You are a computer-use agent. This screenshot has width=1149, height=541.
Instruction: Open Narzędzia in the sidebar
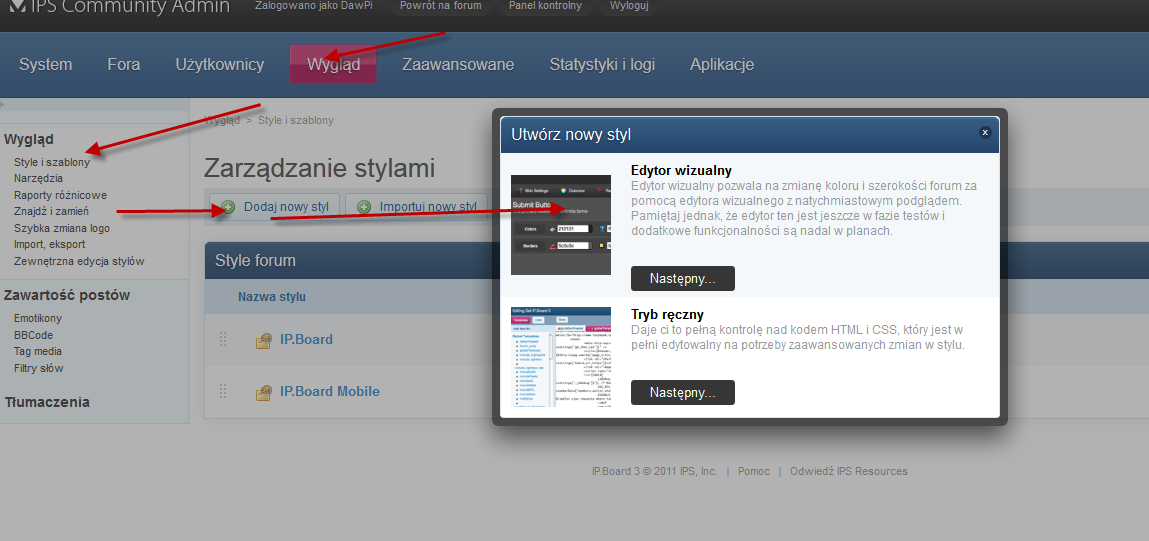pos(38,178)
